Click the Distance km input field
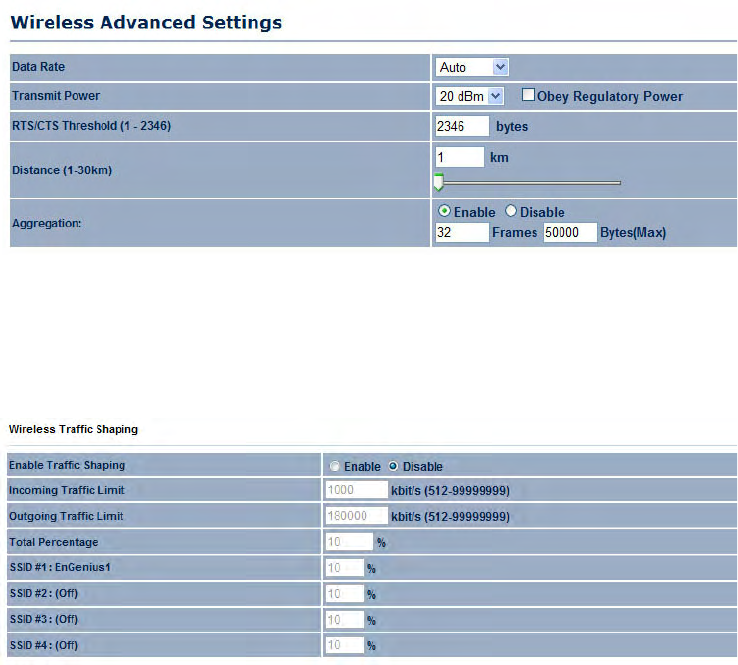738x665 pixels. coord(459,157)
